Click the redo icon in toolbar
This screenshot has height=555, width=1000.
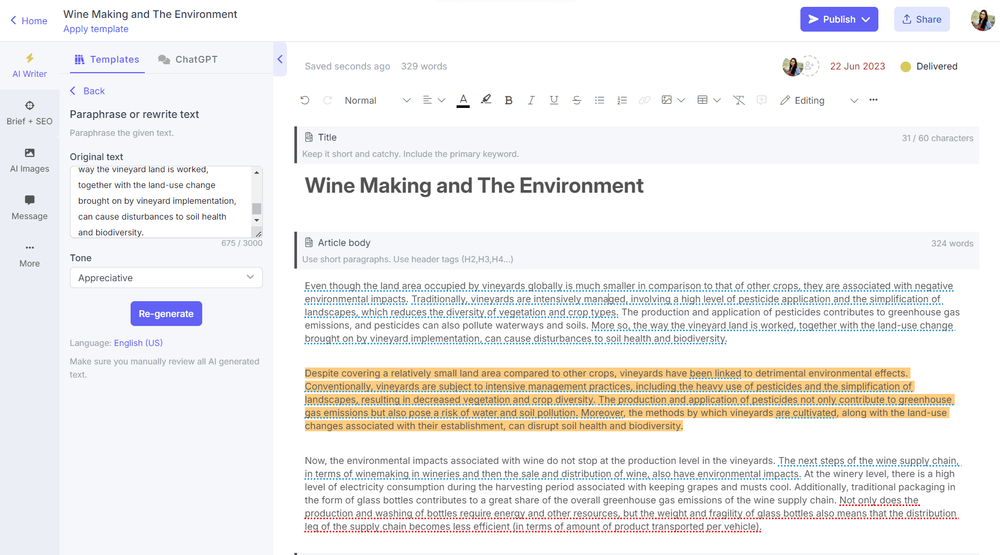tap(327, 100)
